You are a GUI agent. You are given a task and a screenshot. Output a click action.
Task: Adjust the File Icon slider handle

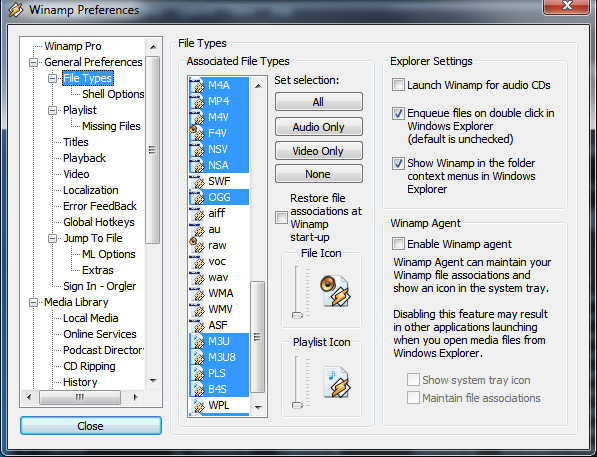click(297, 315)
